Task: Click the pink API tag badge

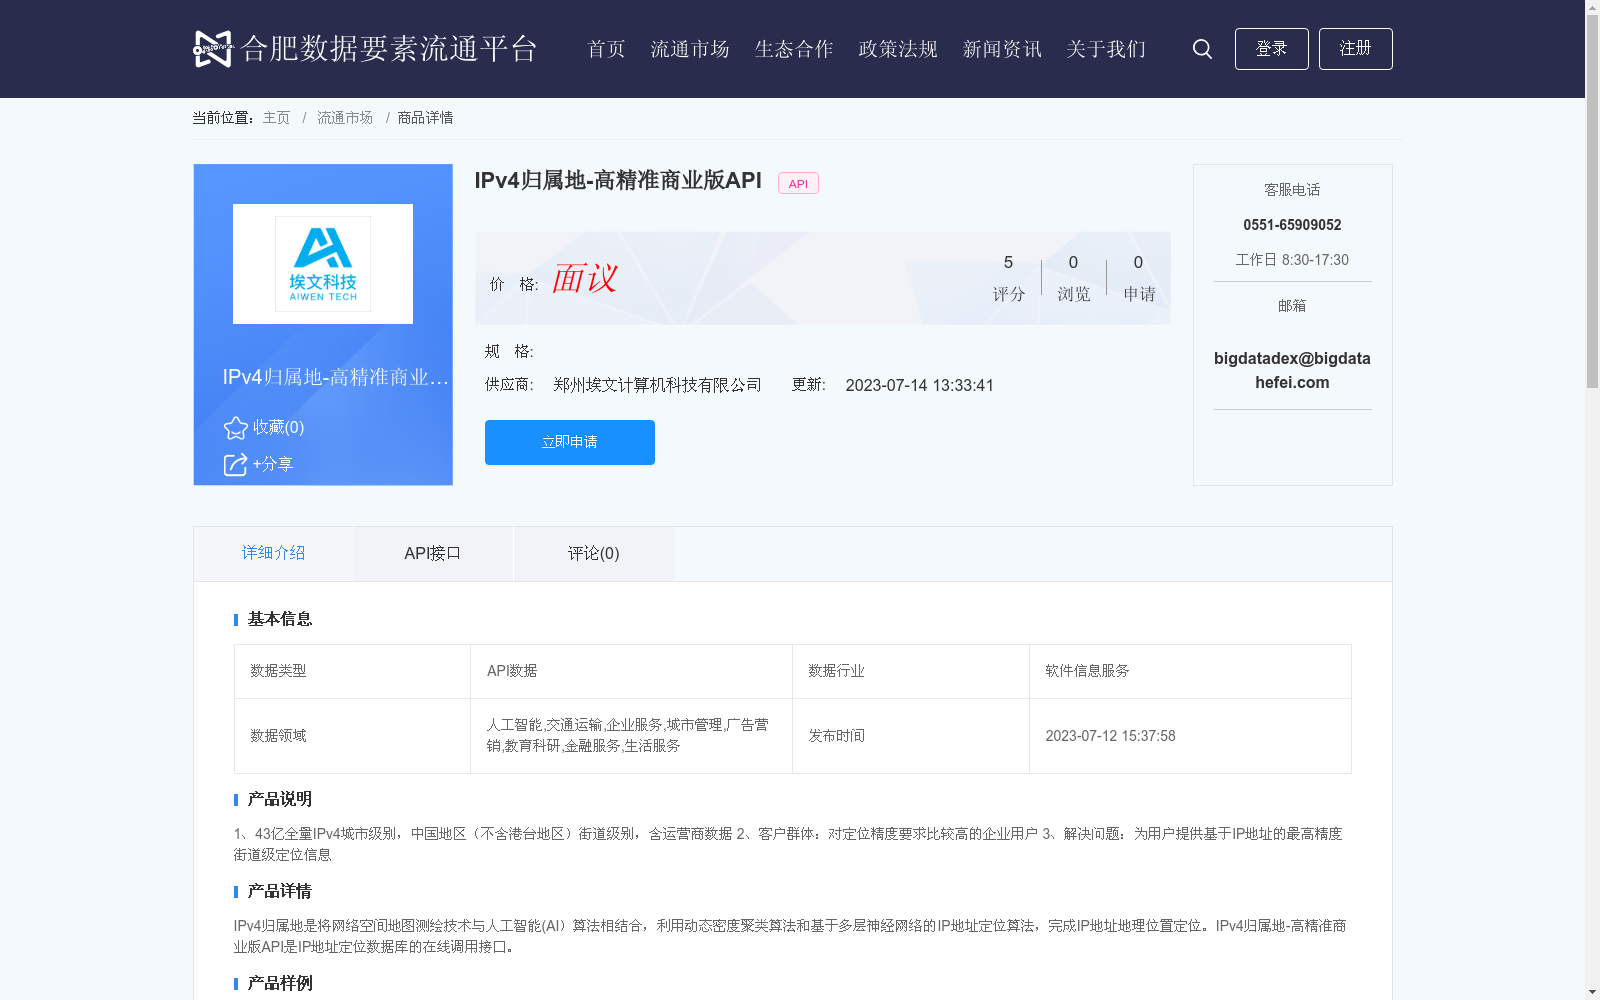Action: (x=798, y=183)
